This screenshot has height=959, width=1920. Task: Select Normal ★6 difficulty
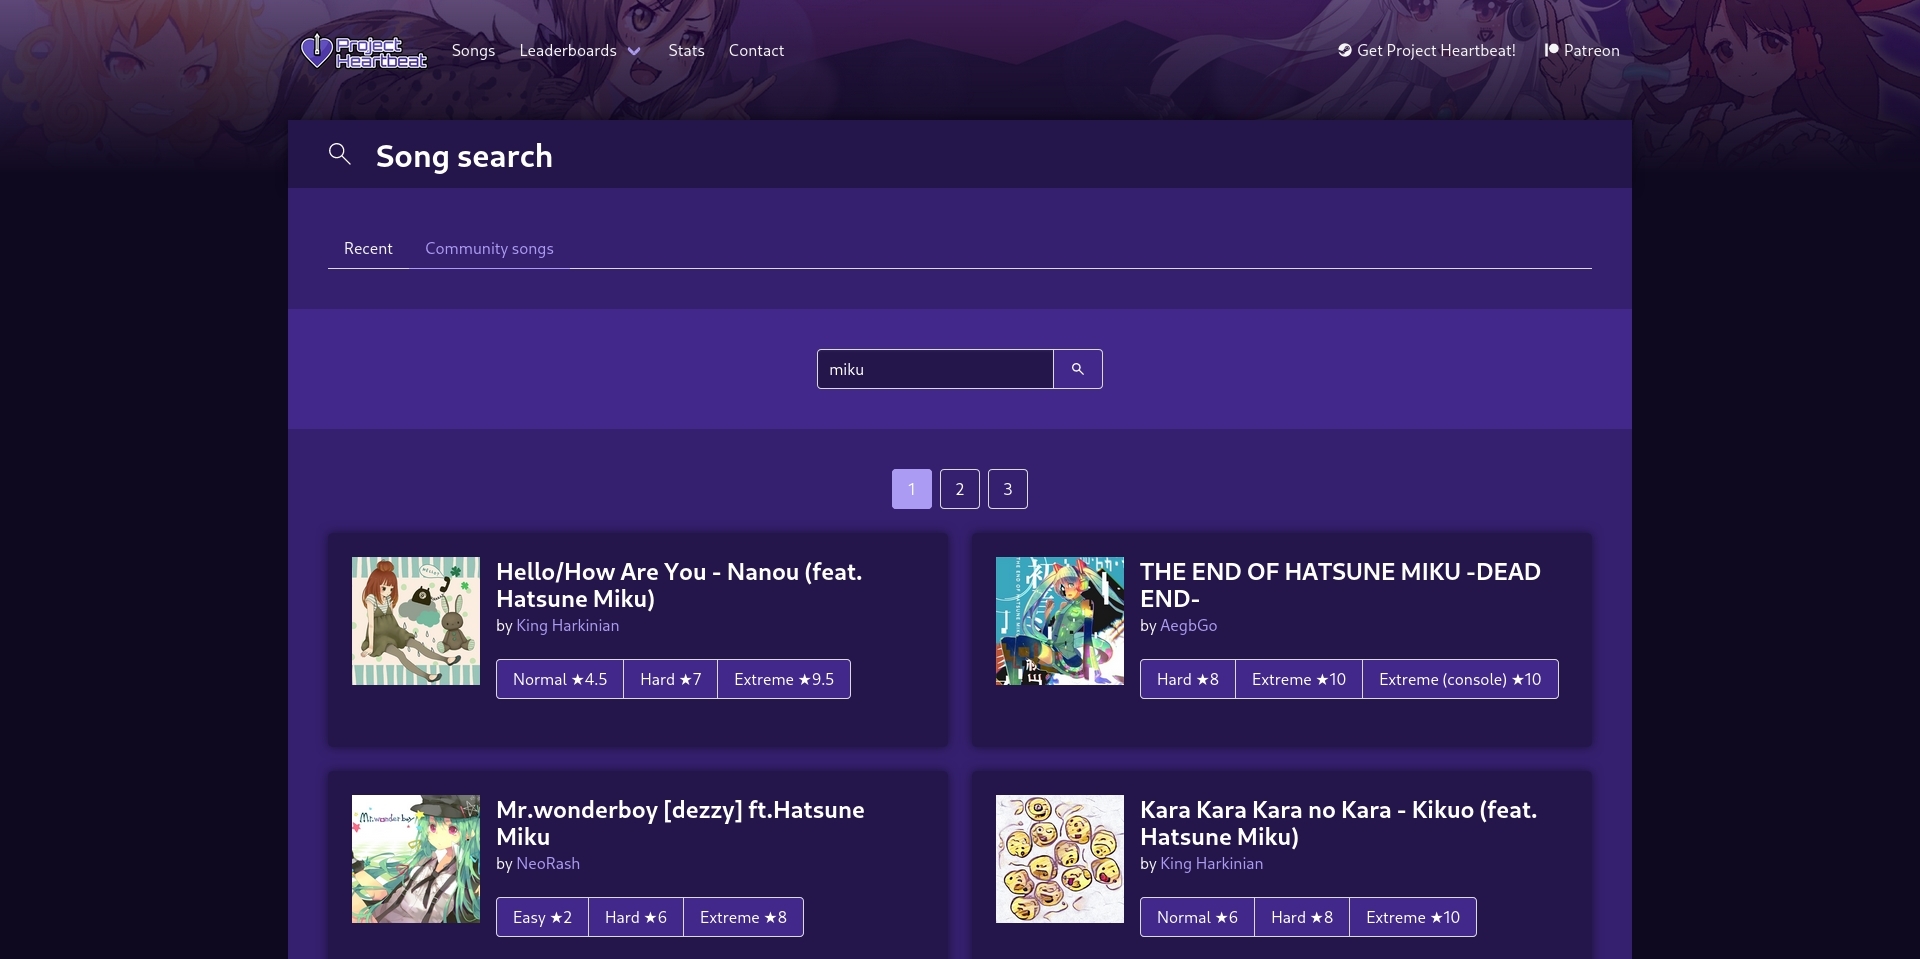1197,917
